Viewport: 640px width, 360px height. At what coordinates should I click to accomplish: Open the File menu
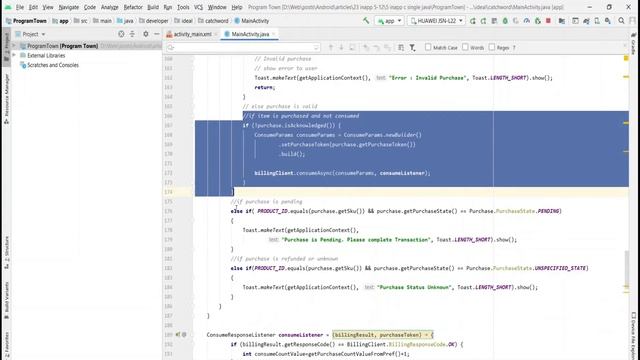click(x=20, y=7)
